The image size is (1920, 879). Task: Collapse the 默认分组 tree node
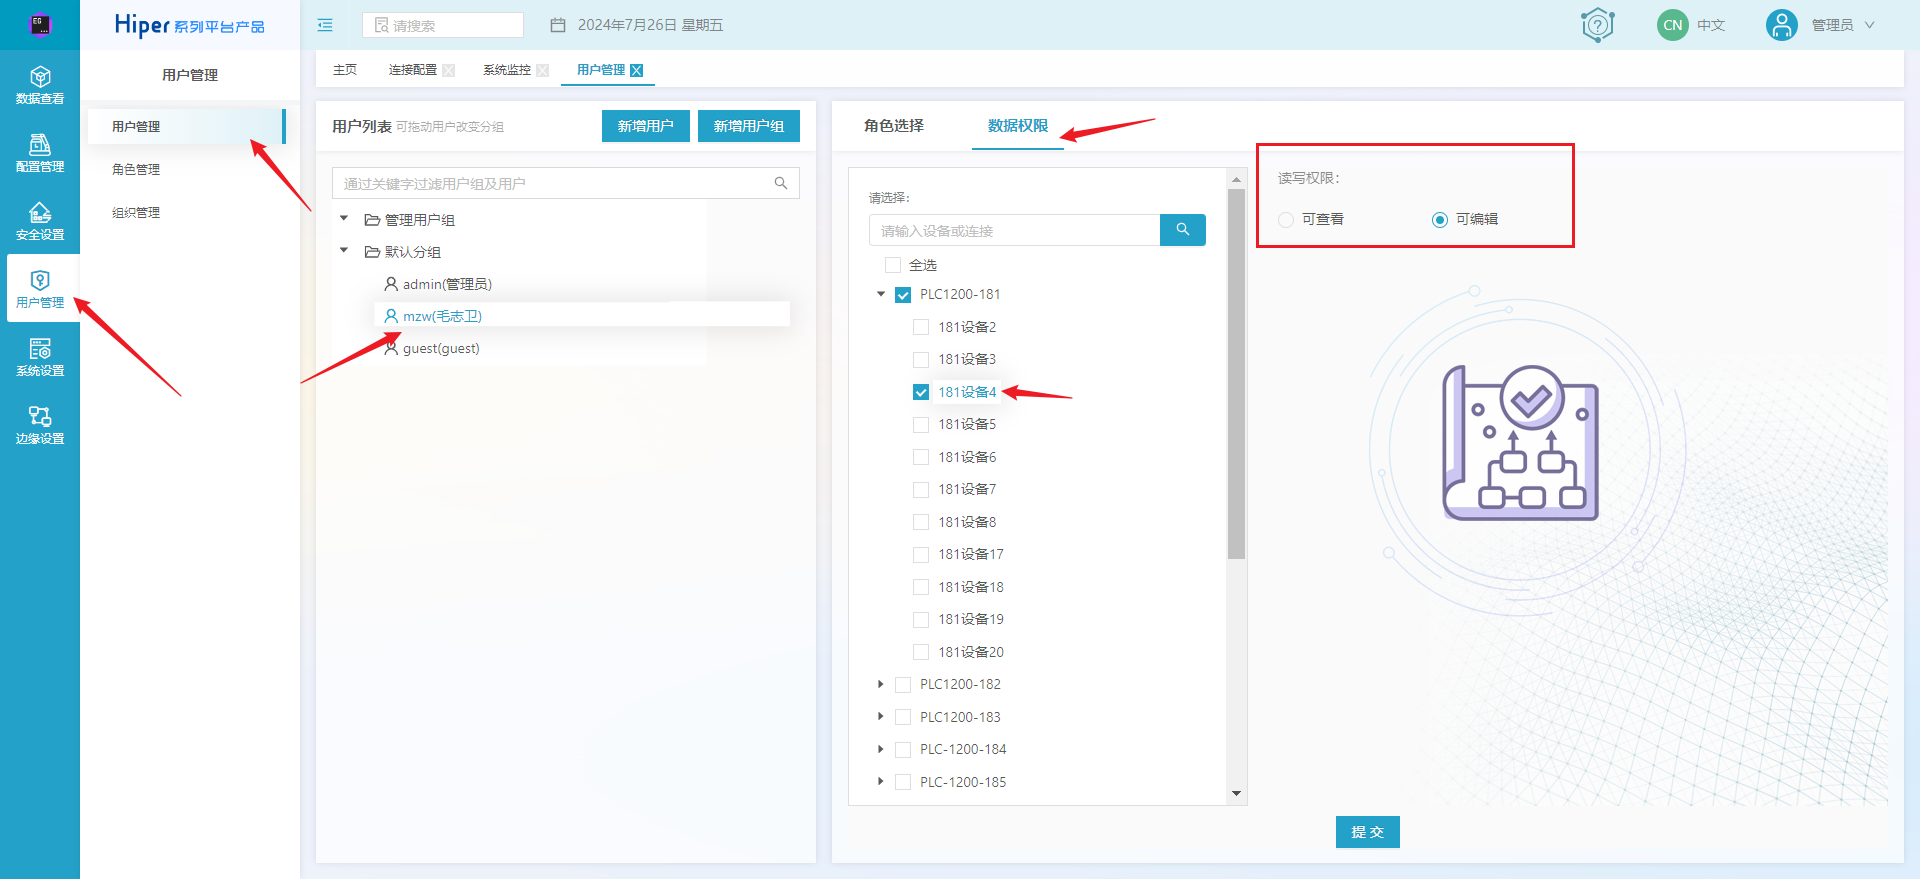(x=344, y=250)
